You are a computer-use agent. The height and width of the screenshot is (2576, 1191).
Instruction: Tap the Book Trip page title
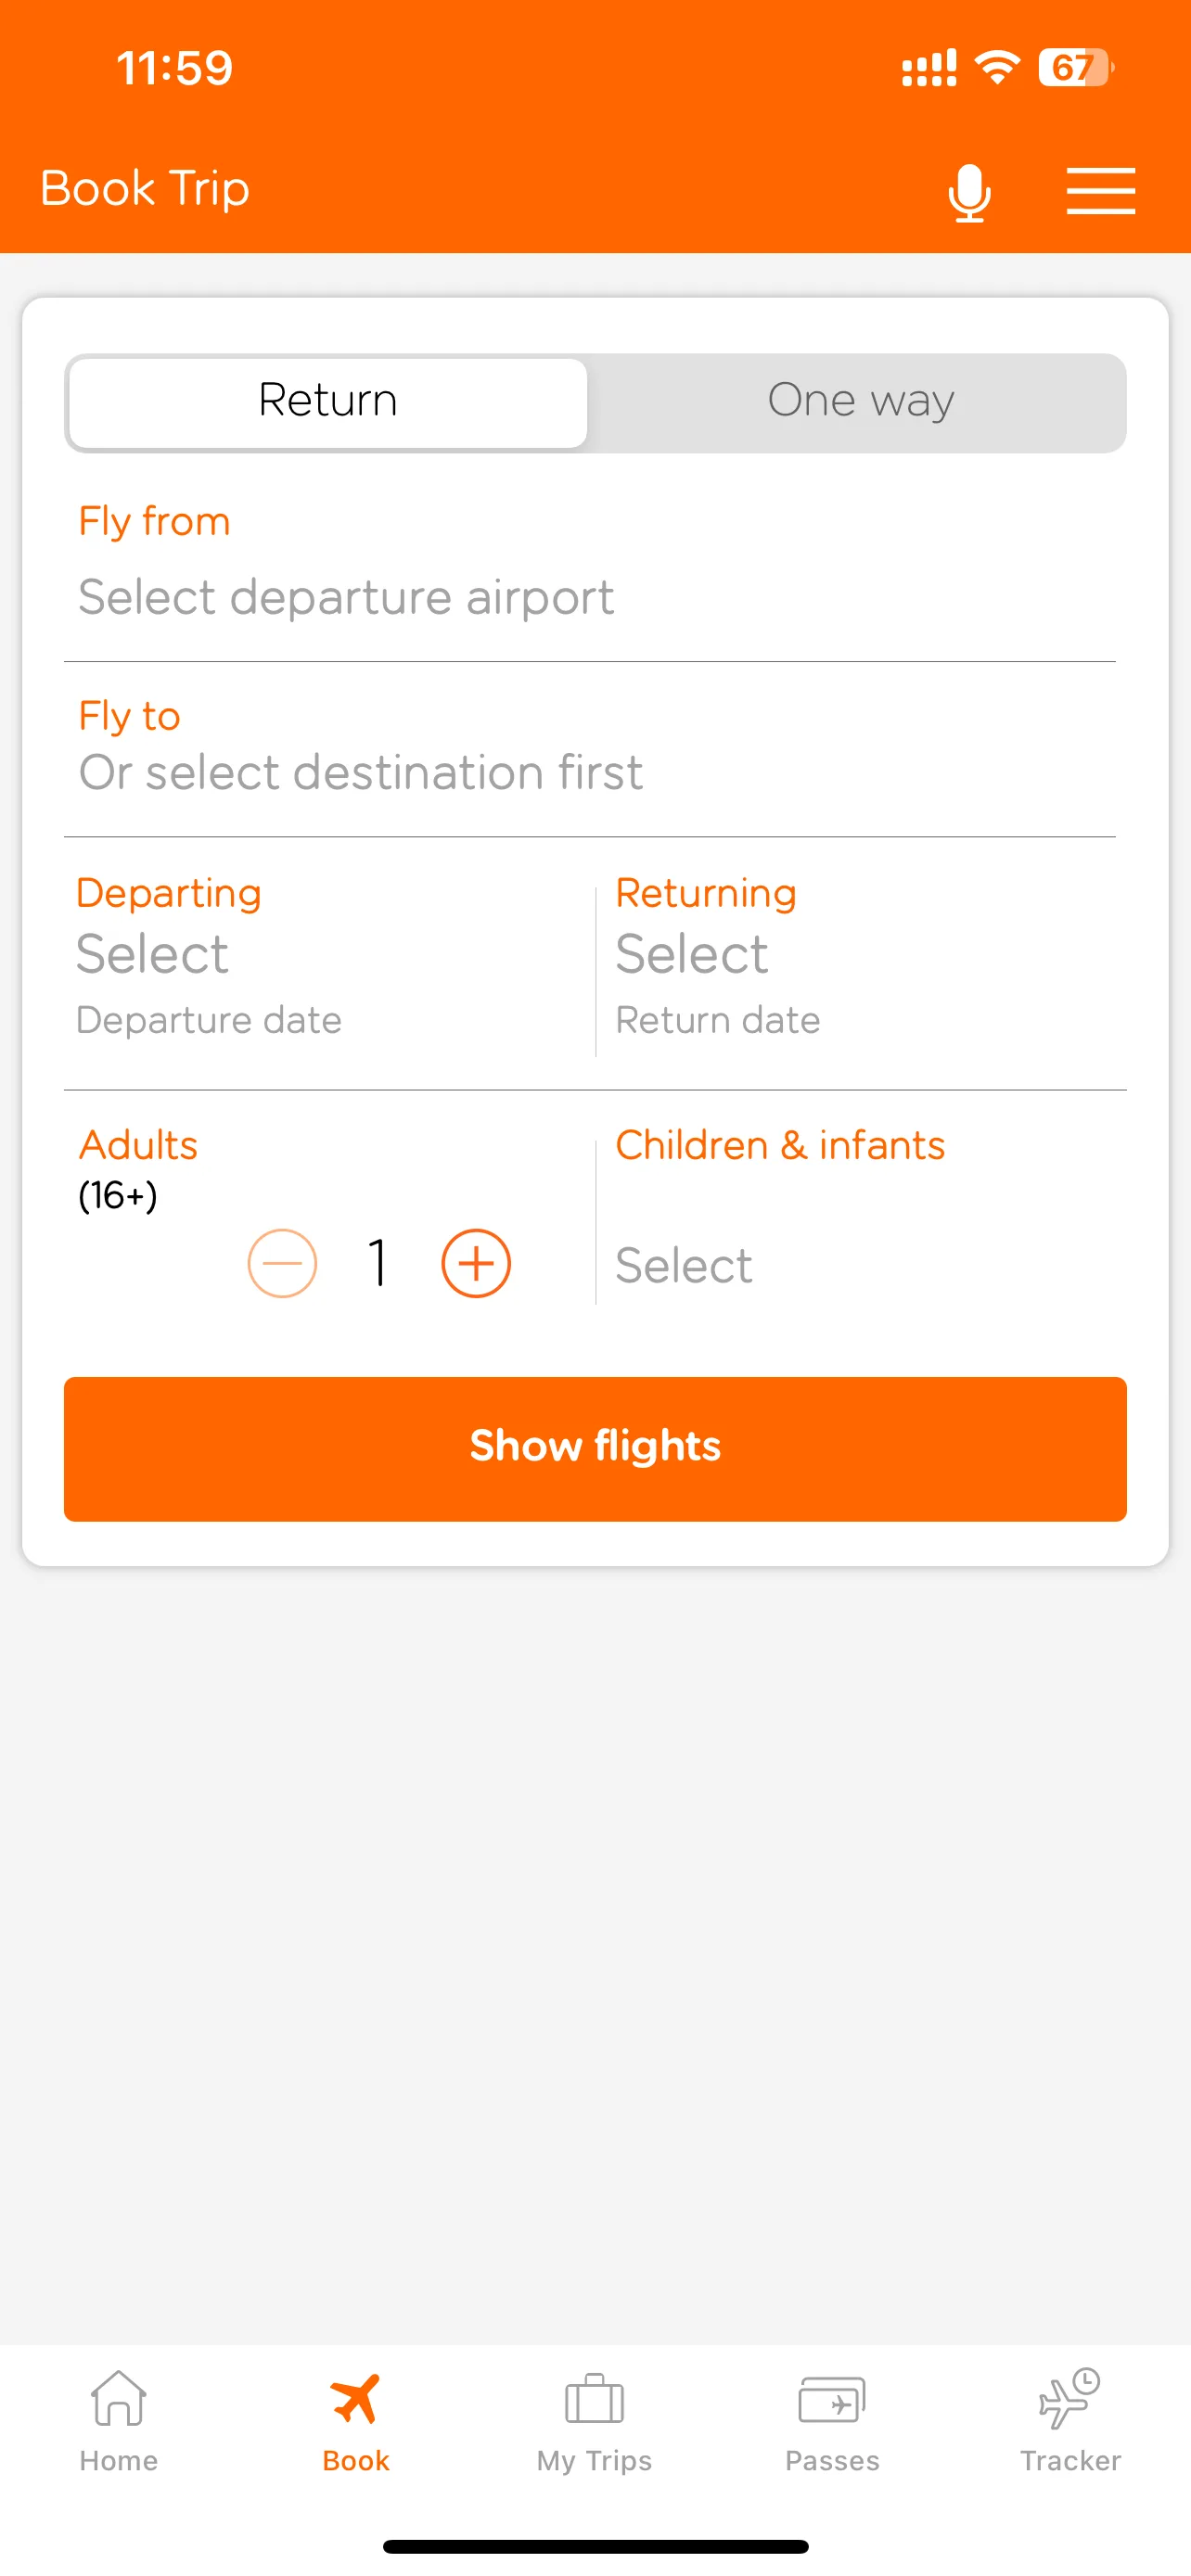pos(145,188)
